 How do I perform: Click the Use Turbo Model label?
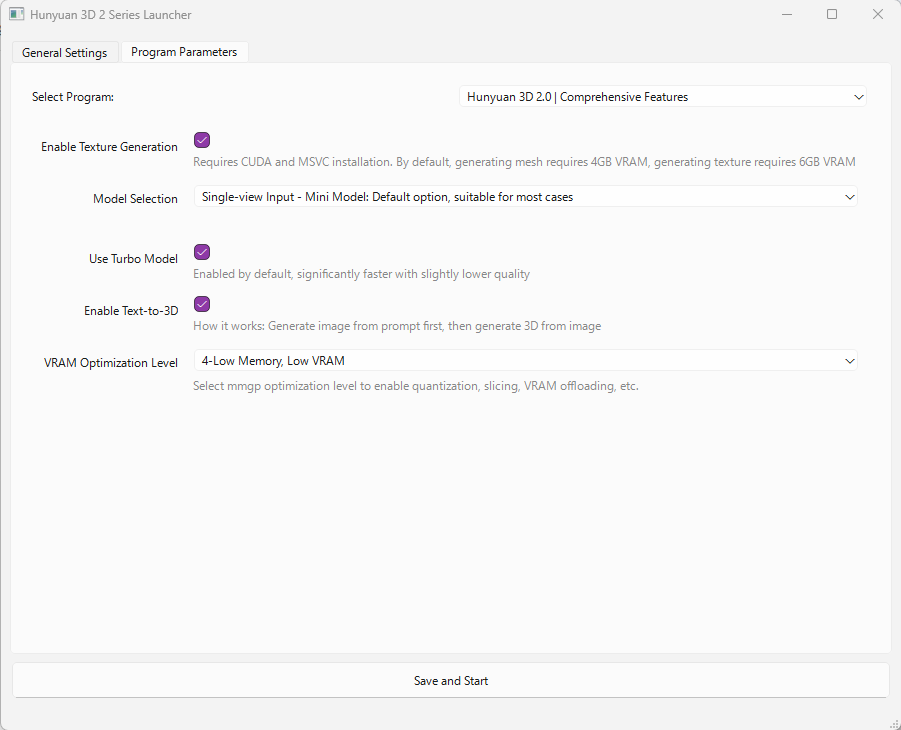point(133,259)
